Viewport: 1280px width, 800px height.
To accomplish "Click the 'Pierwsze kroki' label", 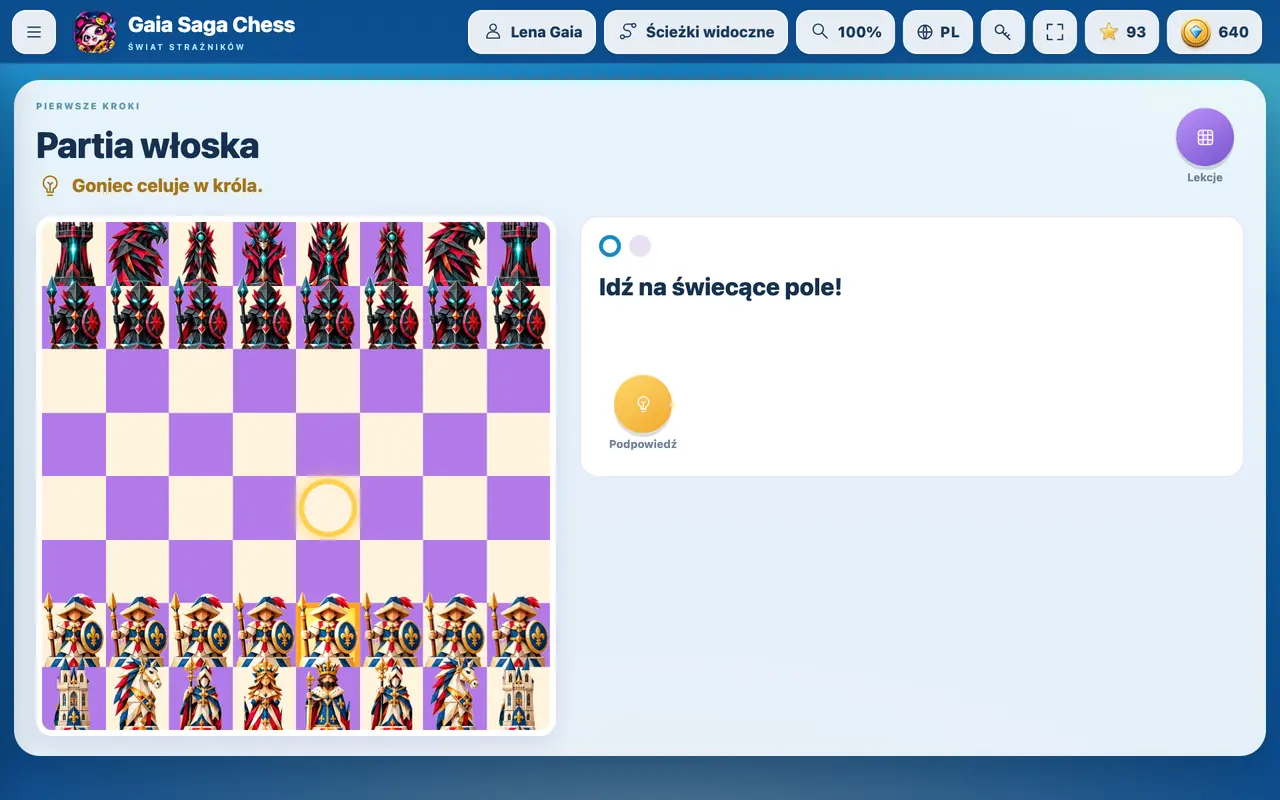I will 88,106.
